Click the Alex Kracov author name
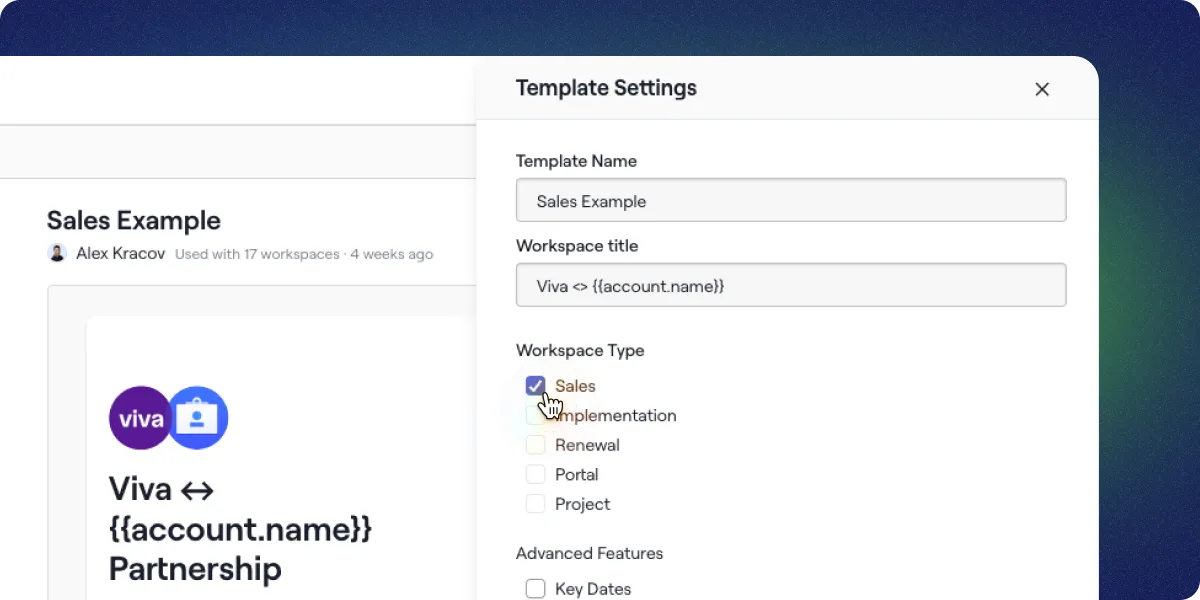 tap(121, 253)
